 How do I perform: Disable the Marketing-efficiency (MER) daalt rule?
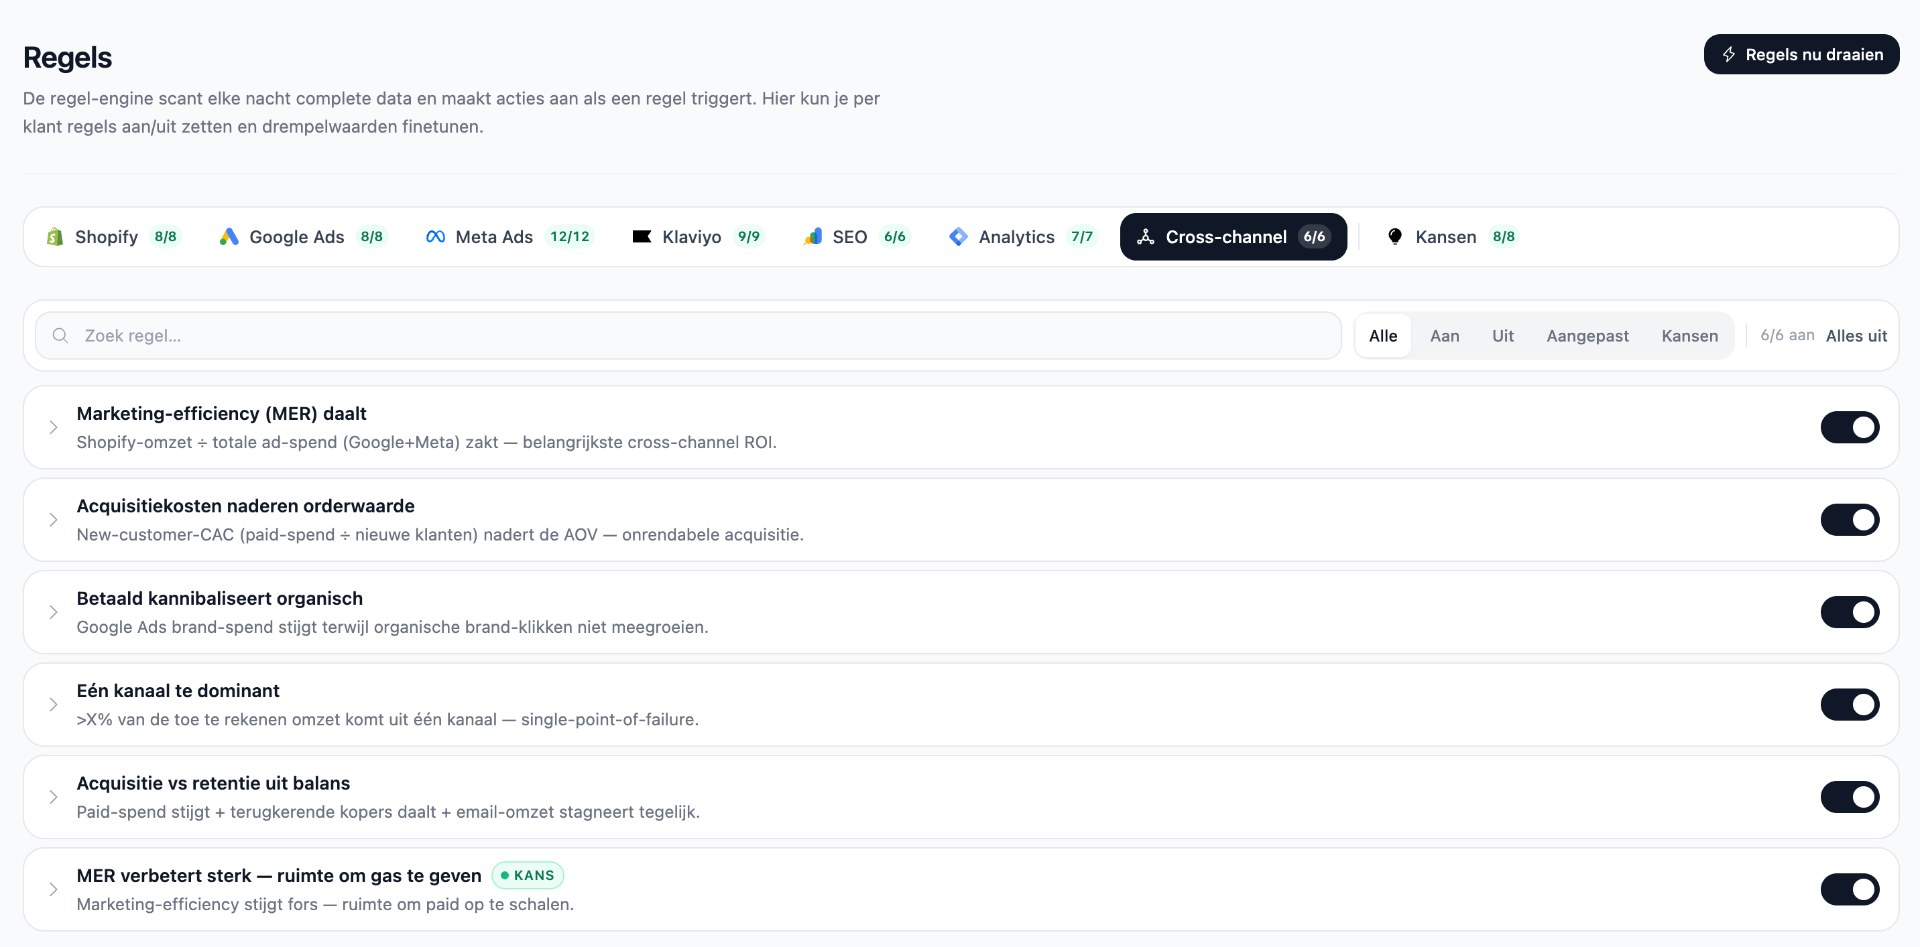coord(1850,427)
